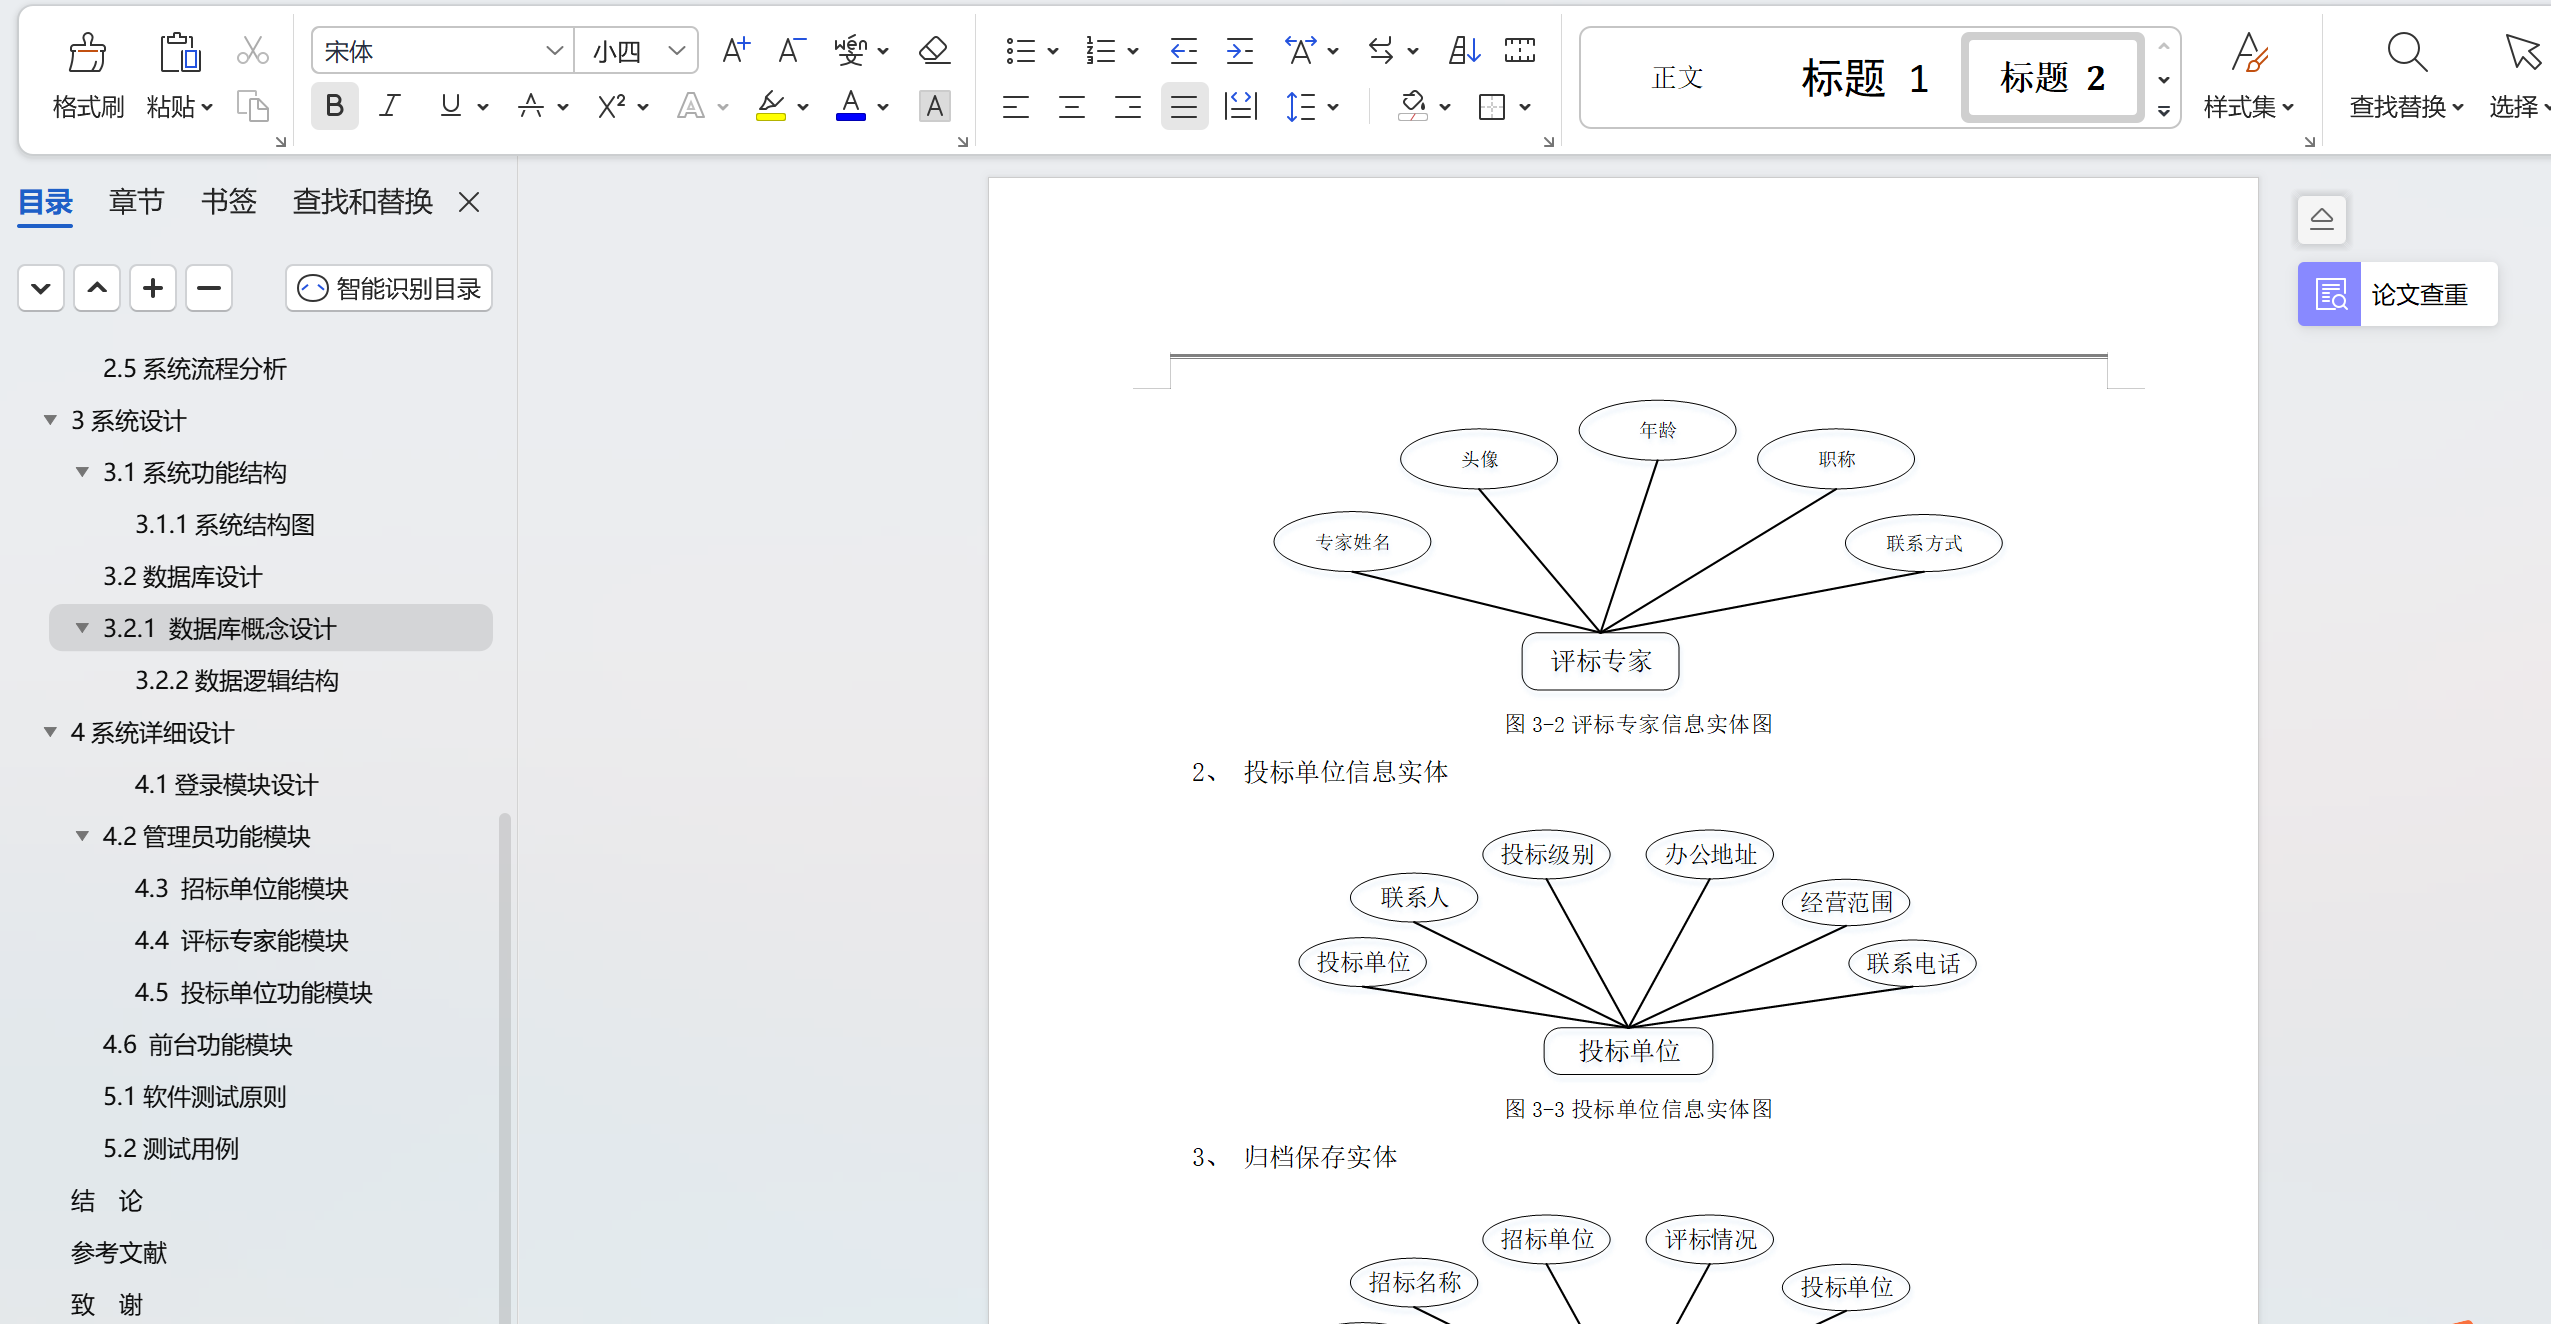Click the decrease indent icon

1183,50
